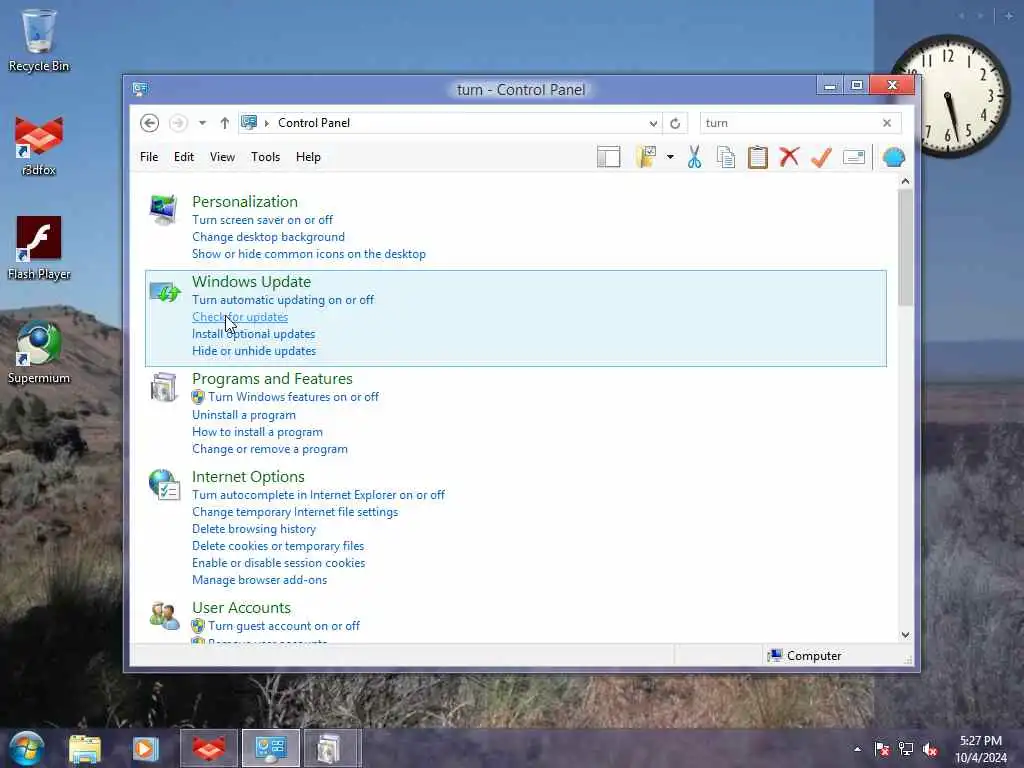Click 'Turn autocomplete in Internet Explorer on or off'

[x=319, y=495]
